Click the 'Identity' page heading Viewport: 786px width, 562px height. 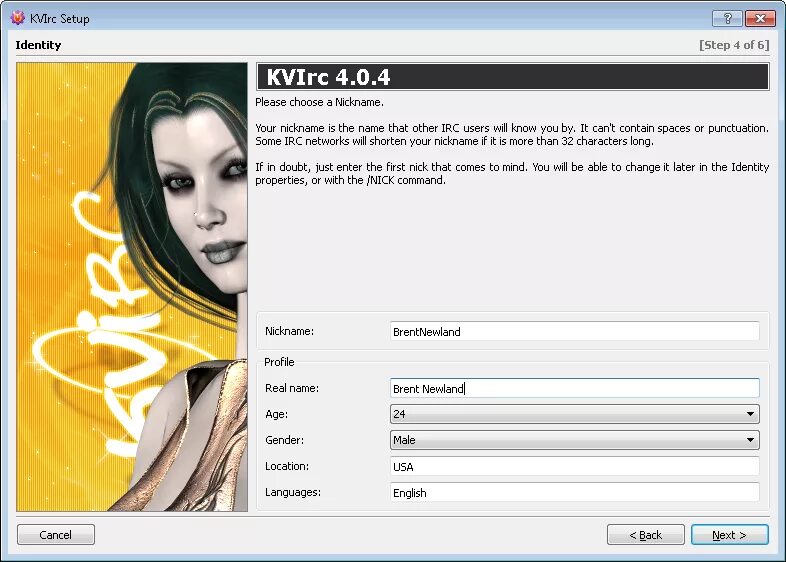[x=38, y=45]
